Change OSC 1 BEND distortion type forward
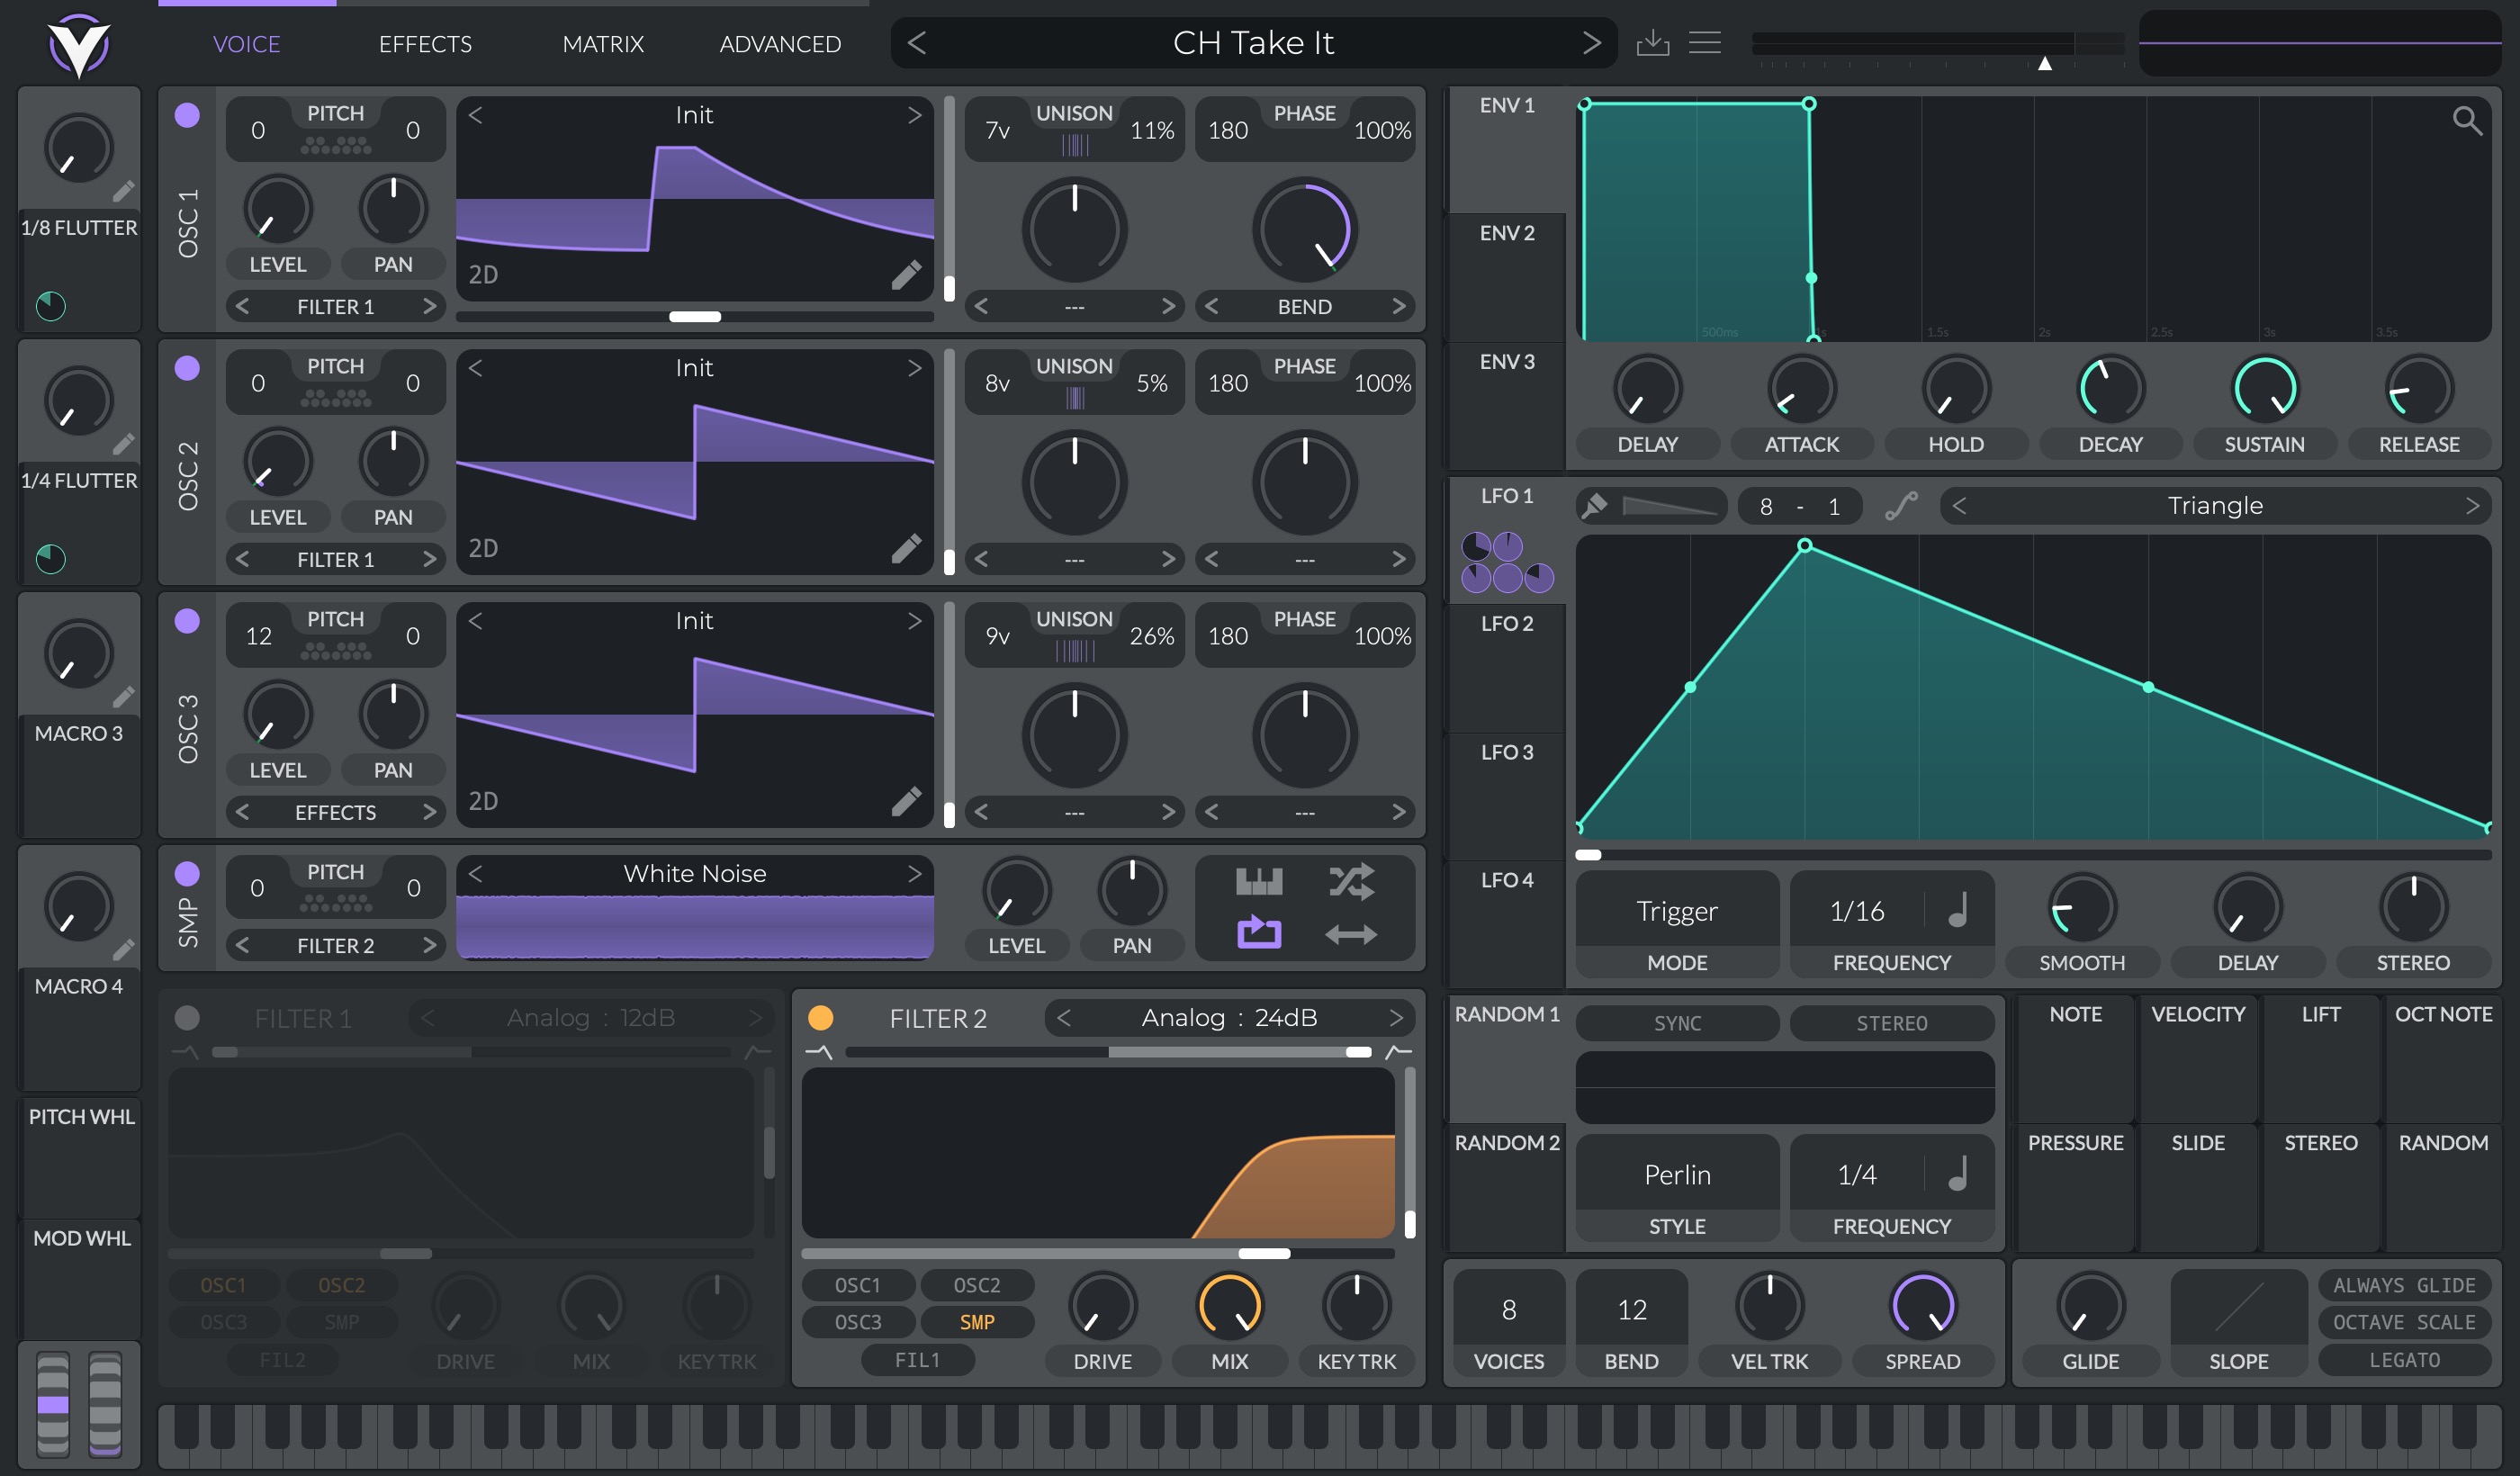 point(1398,307)
